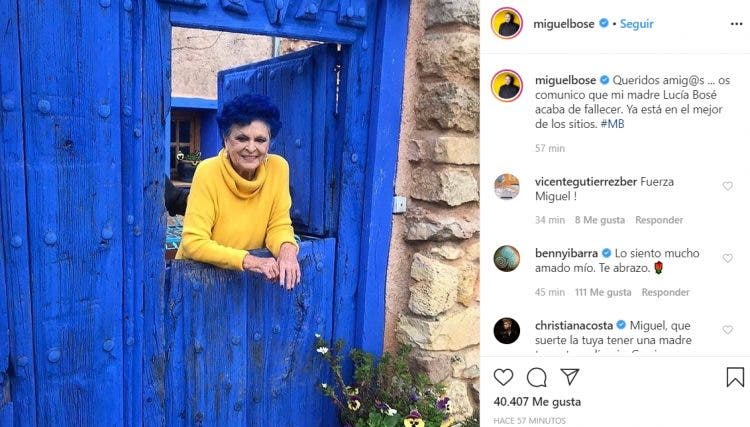Like bennyibarra's comment heart
Image resolution: width=750 pixels, height=427 pixels.
pyautogui.click(x=728, y=258)
